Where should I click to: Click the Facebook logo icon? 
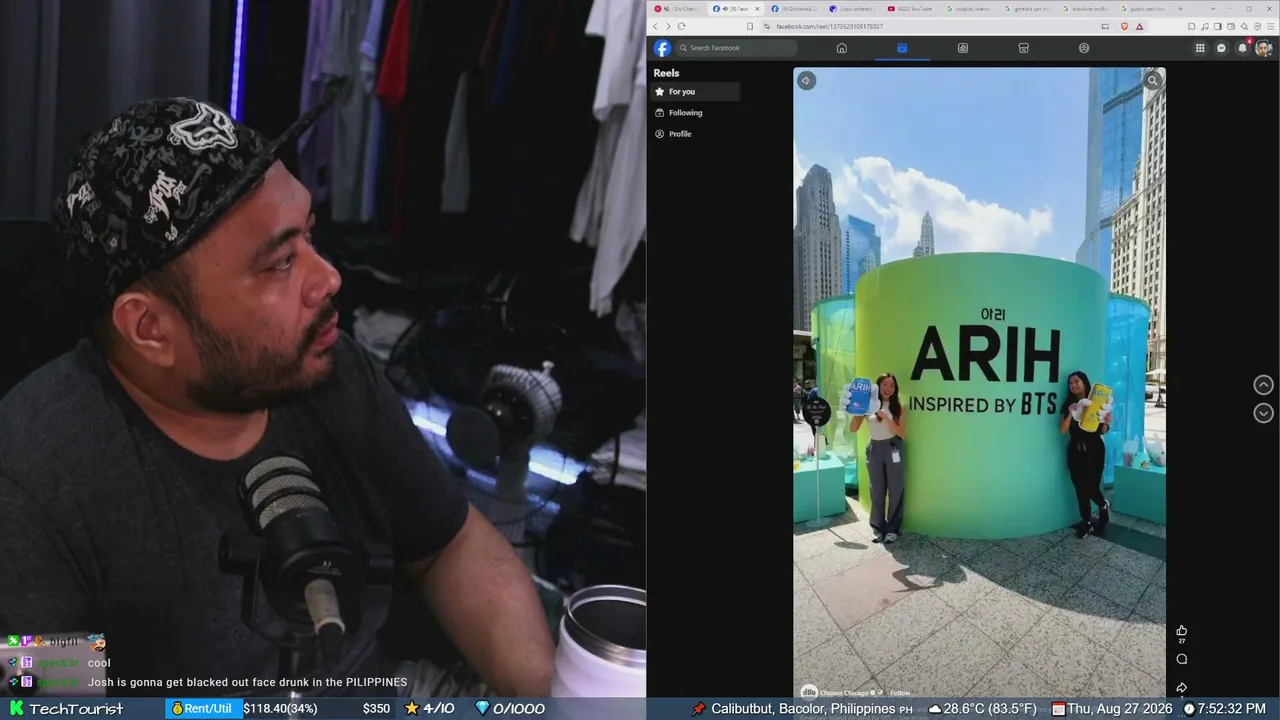[x=662, y=48]
